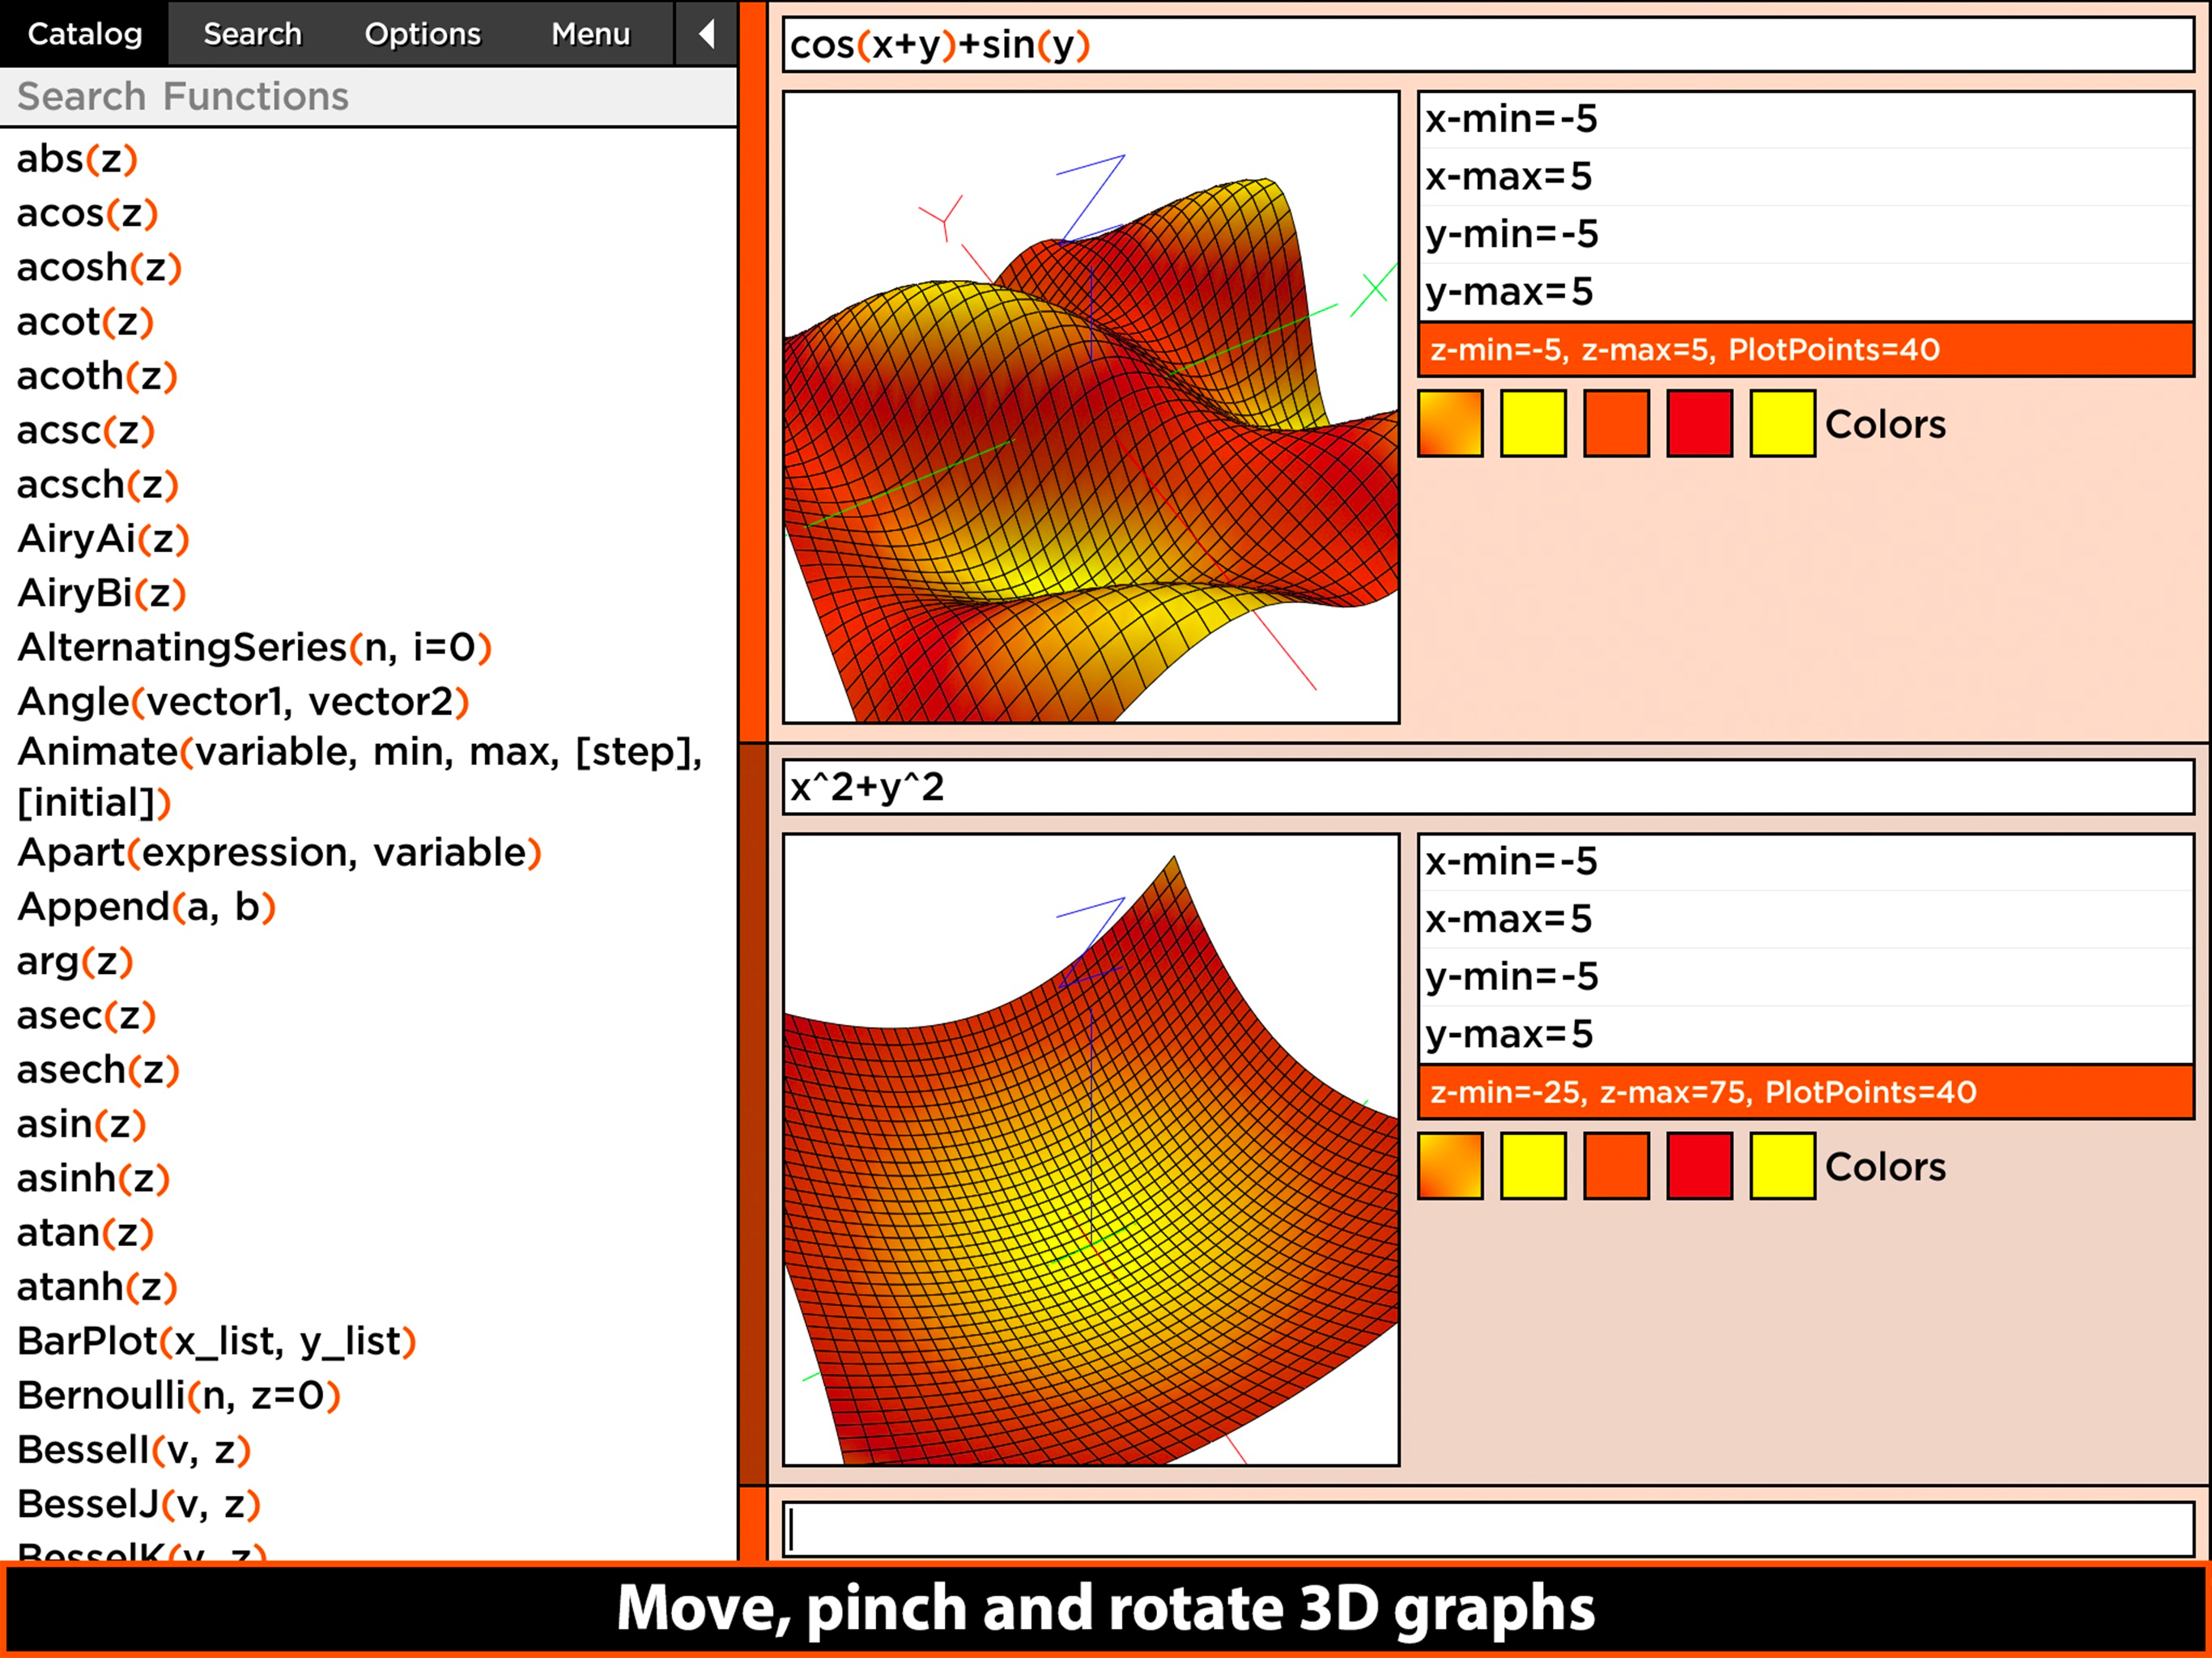Select BarPlot(x_list, y_list) from catalog

pos(216,1341)
